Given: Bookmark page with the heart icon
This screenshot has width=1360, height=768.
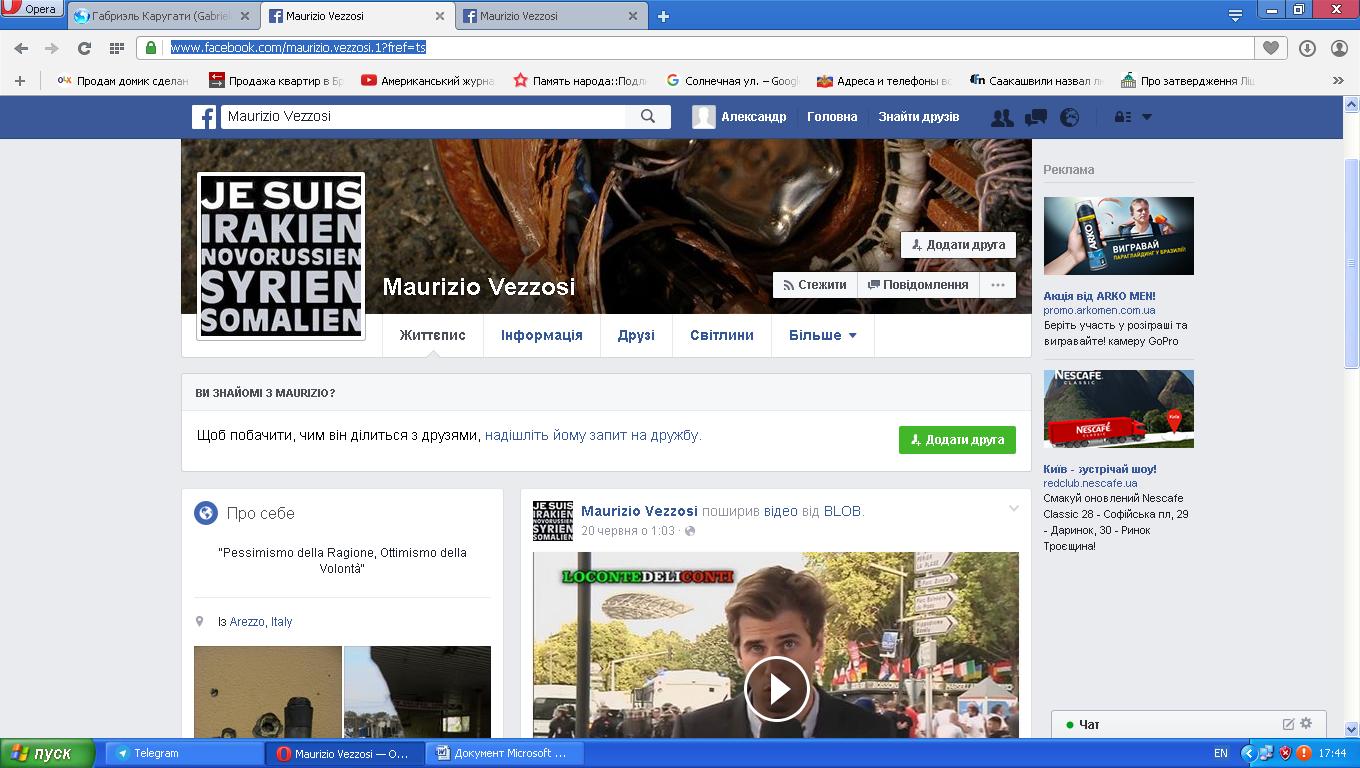Looking at the screenshot, I should click(1270, 48).
